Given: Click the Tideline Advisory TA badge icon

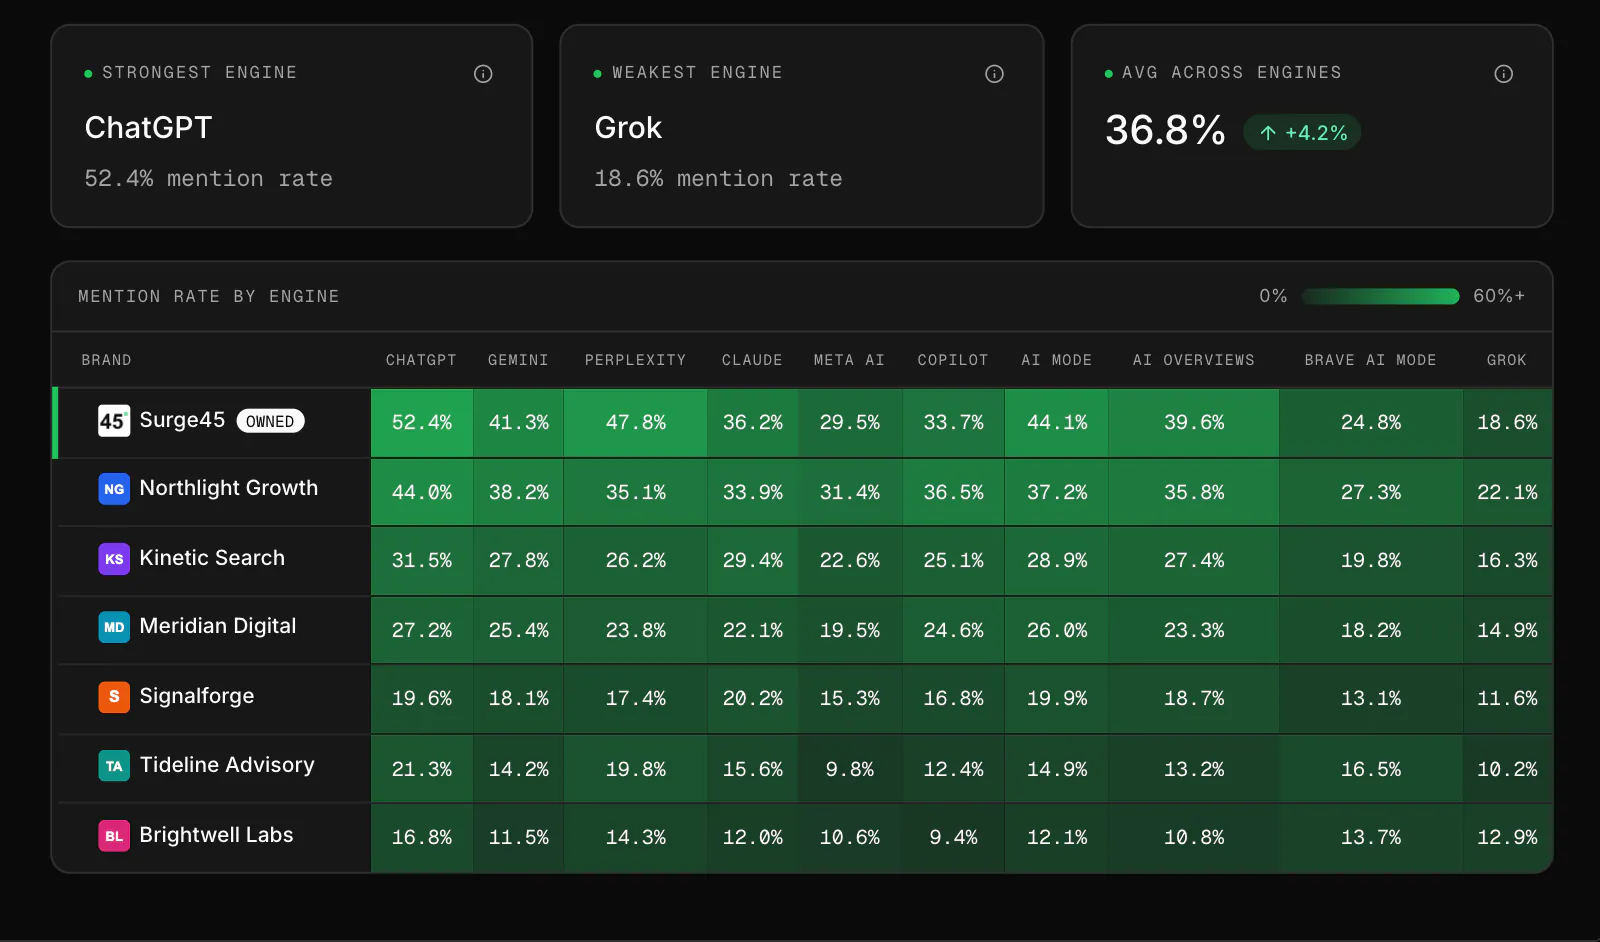Looking at the screenshot, I should [x=114, y=766].
